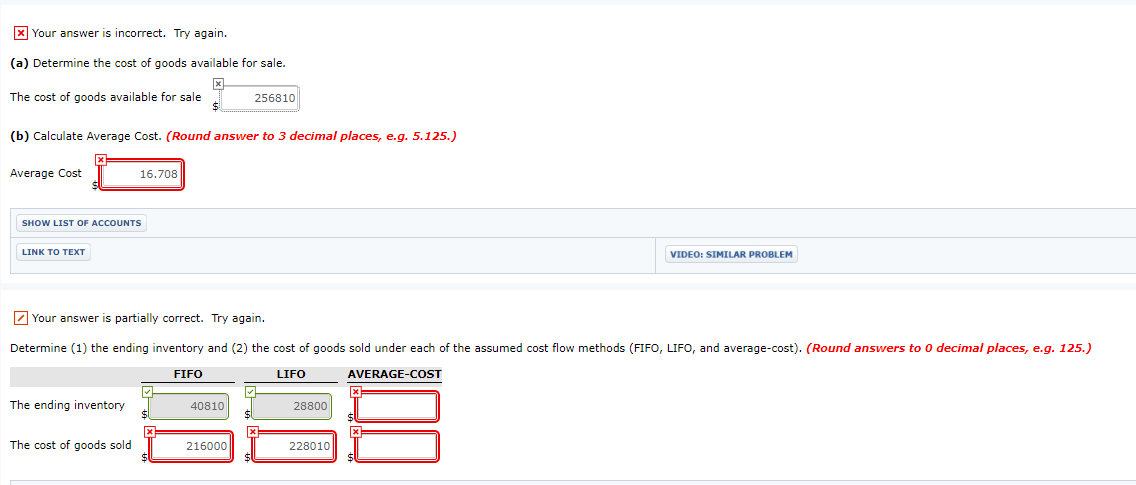1136x485 pixels.
Task: Click the red X above FIFO cost of goods sold
Action: tap(149, 431)
